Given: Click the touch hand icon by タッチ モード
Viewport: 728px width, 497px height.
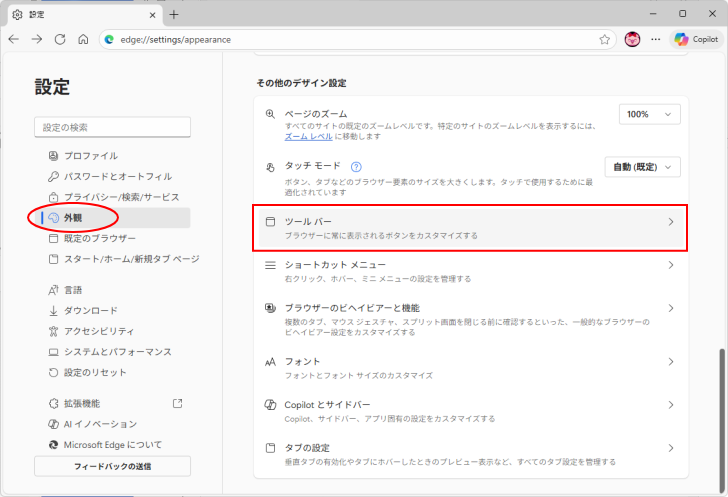Looking at the screenshot, I should (x=270, y=167).
